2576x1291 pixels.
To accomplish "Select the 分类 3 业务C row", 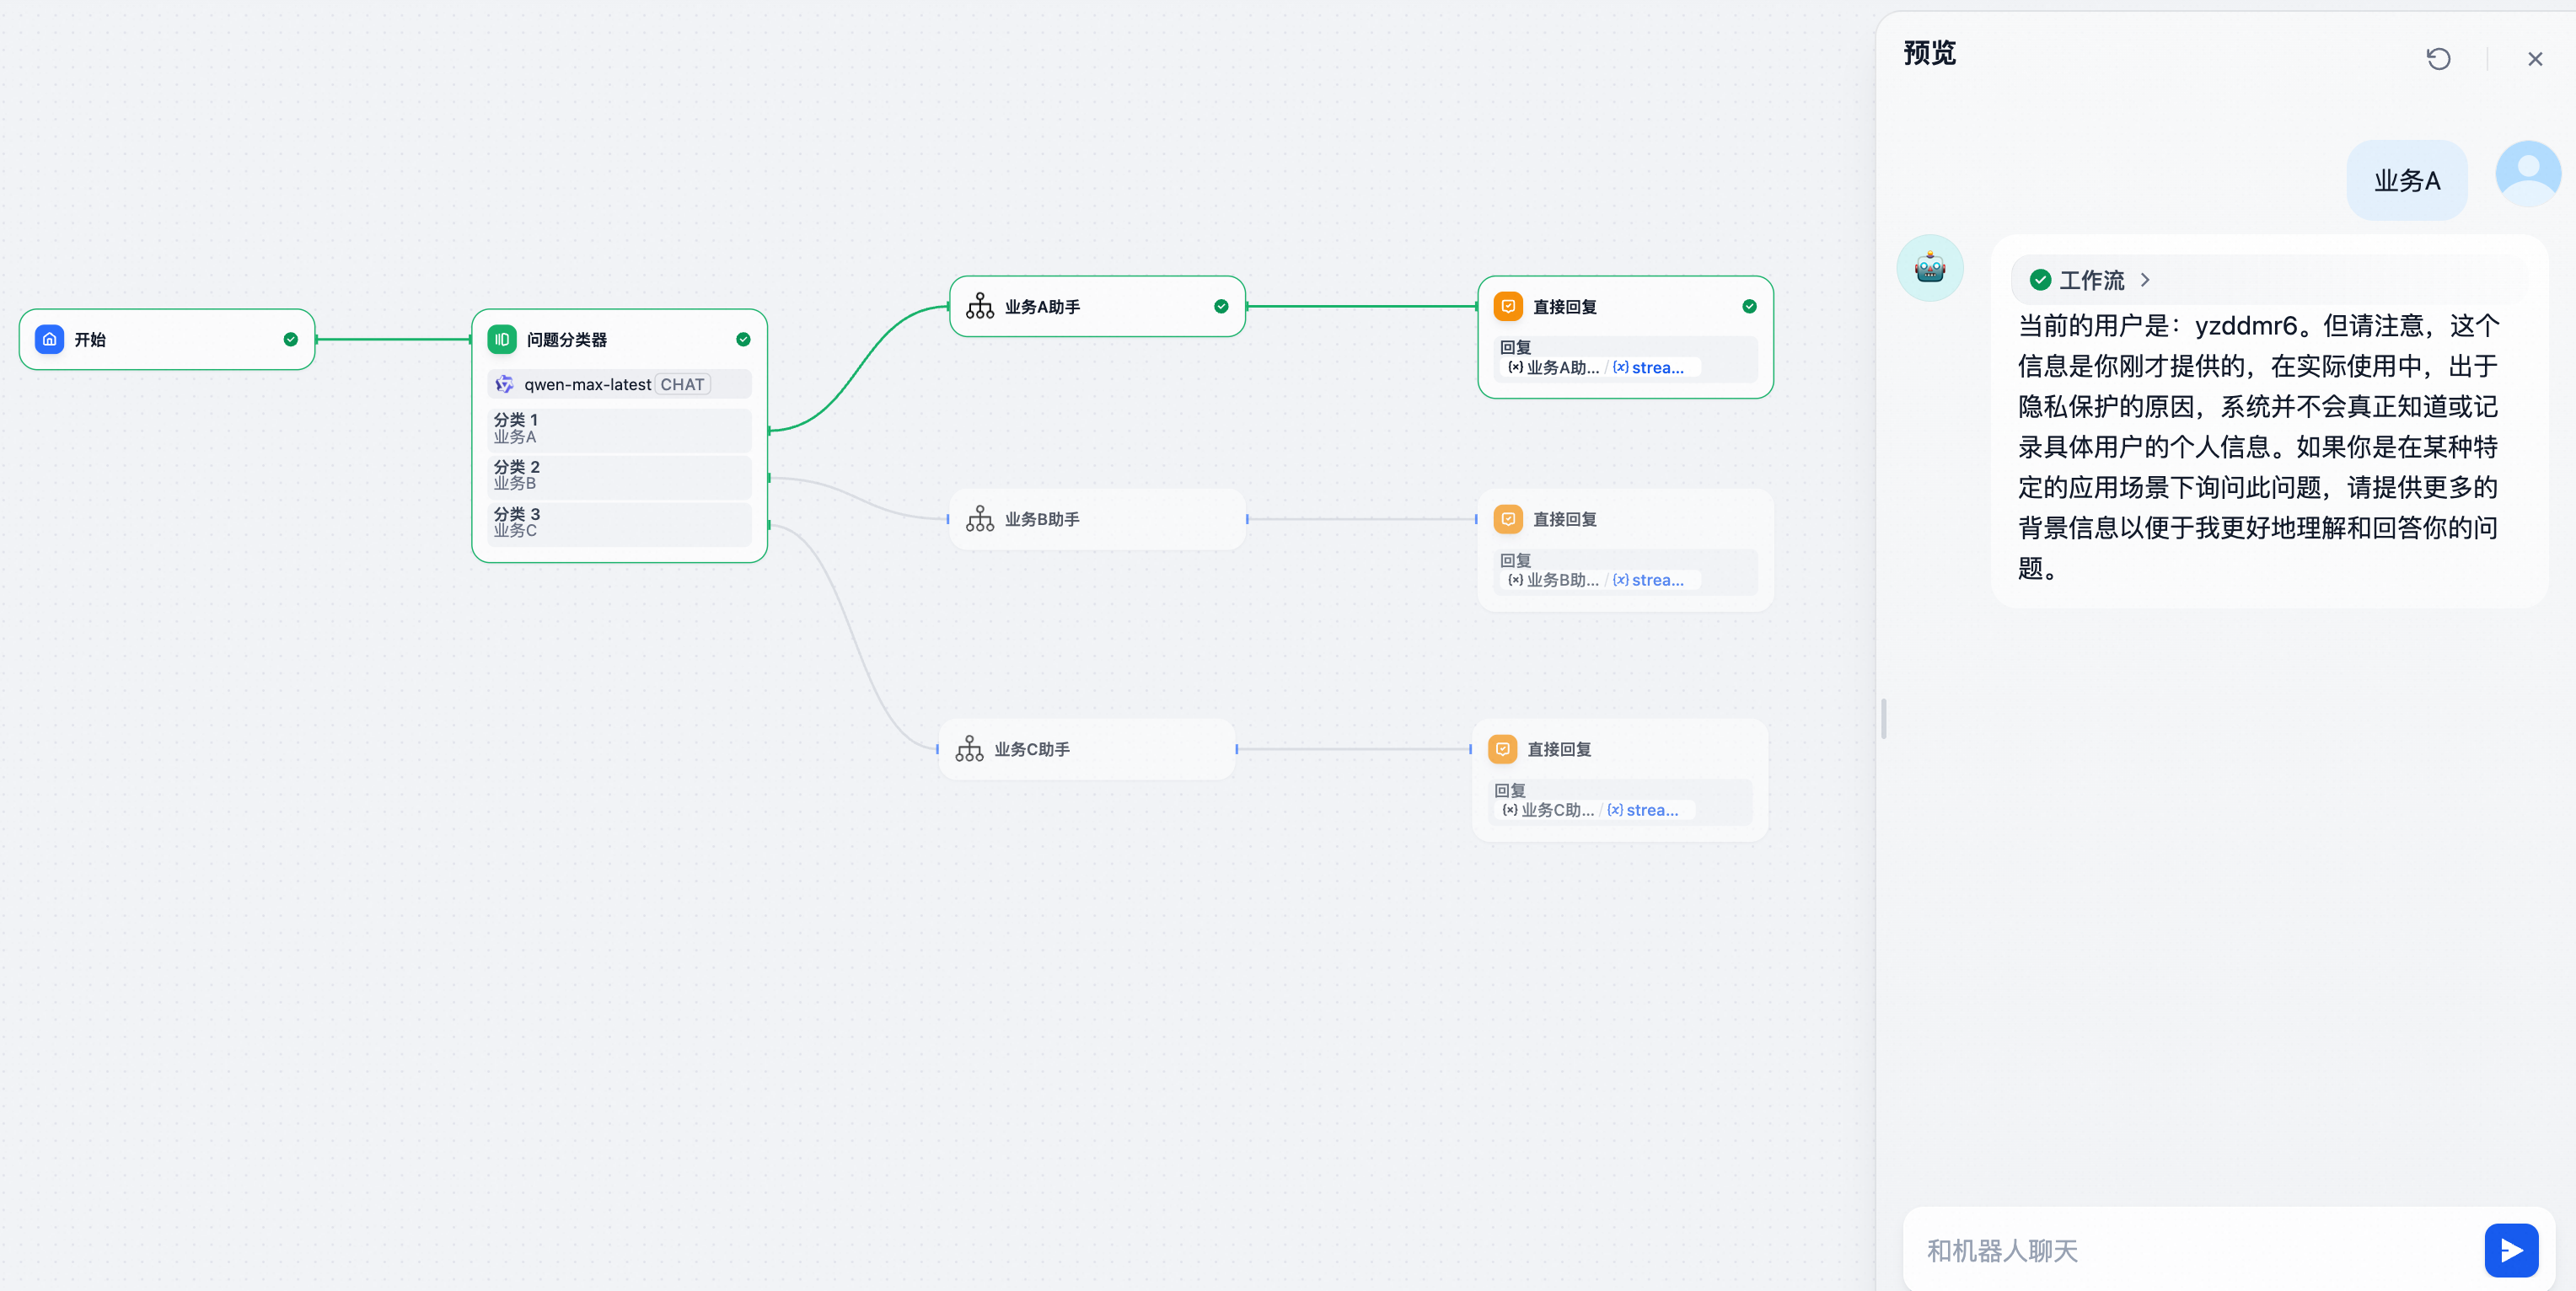I will tap(619, 523).
